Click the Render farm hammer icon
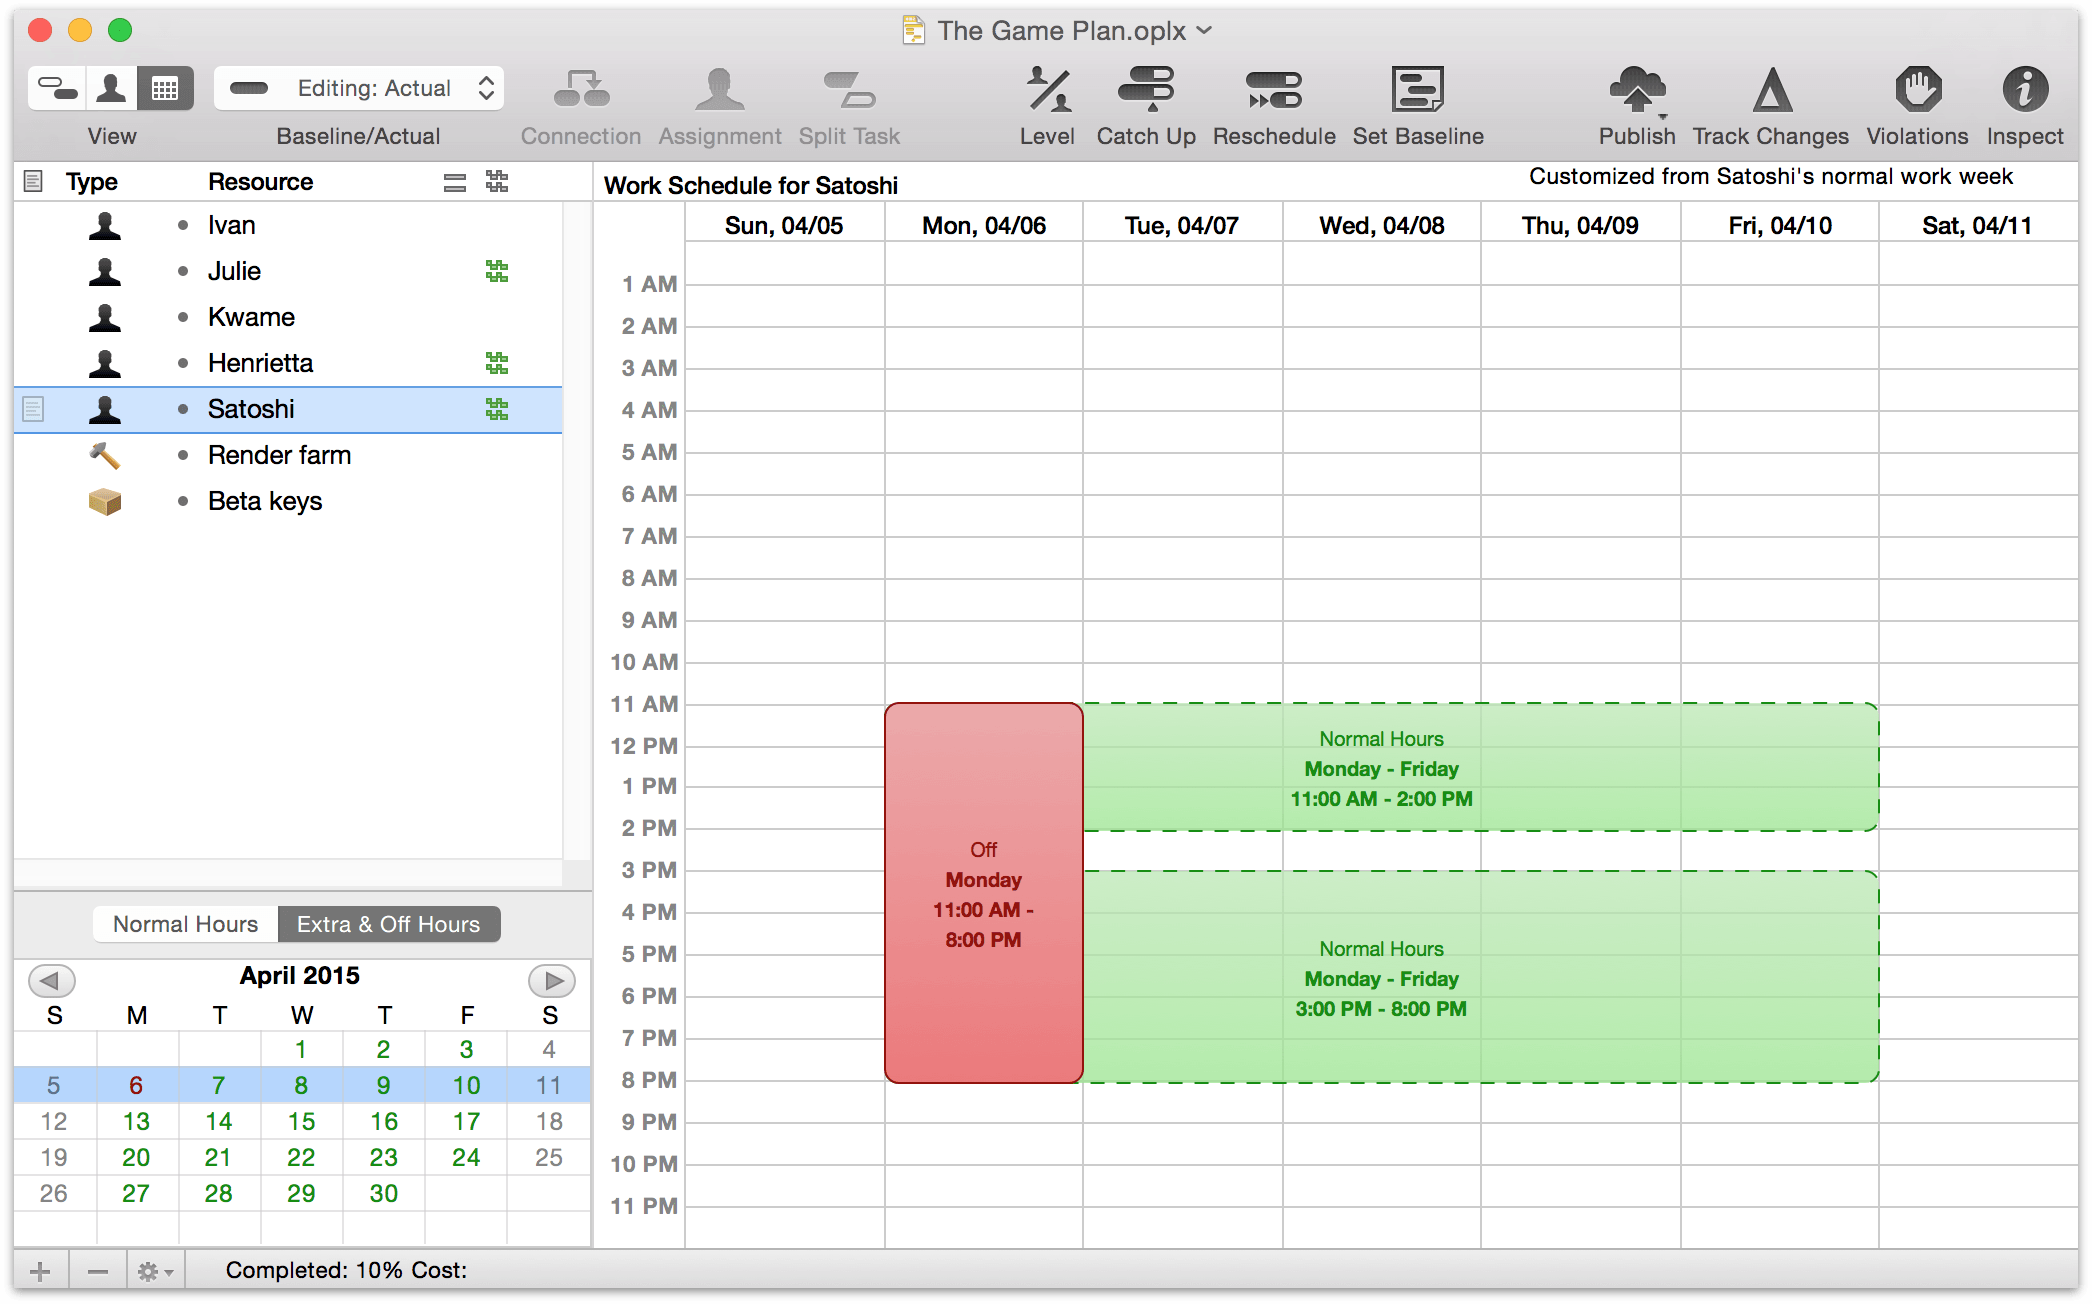This screenshot has height=1304, width=2092. click(105, 455)
